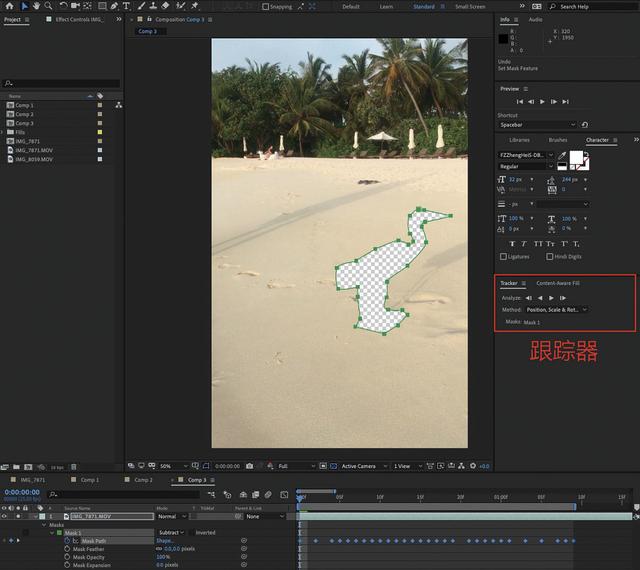The width and height of the screenshot is (640, 570).
Task: Open the Content-Aware Fill tab
Action: tap(558, 283)
